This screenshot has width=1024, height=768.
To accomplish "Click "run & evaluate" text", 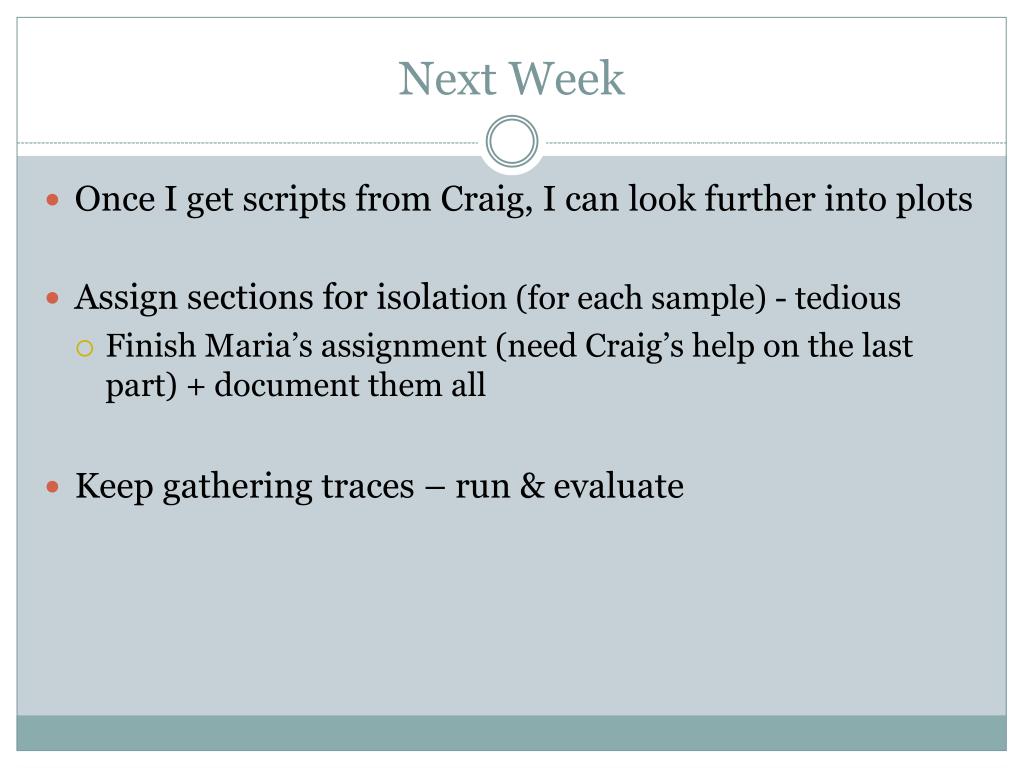I will 569,487.
